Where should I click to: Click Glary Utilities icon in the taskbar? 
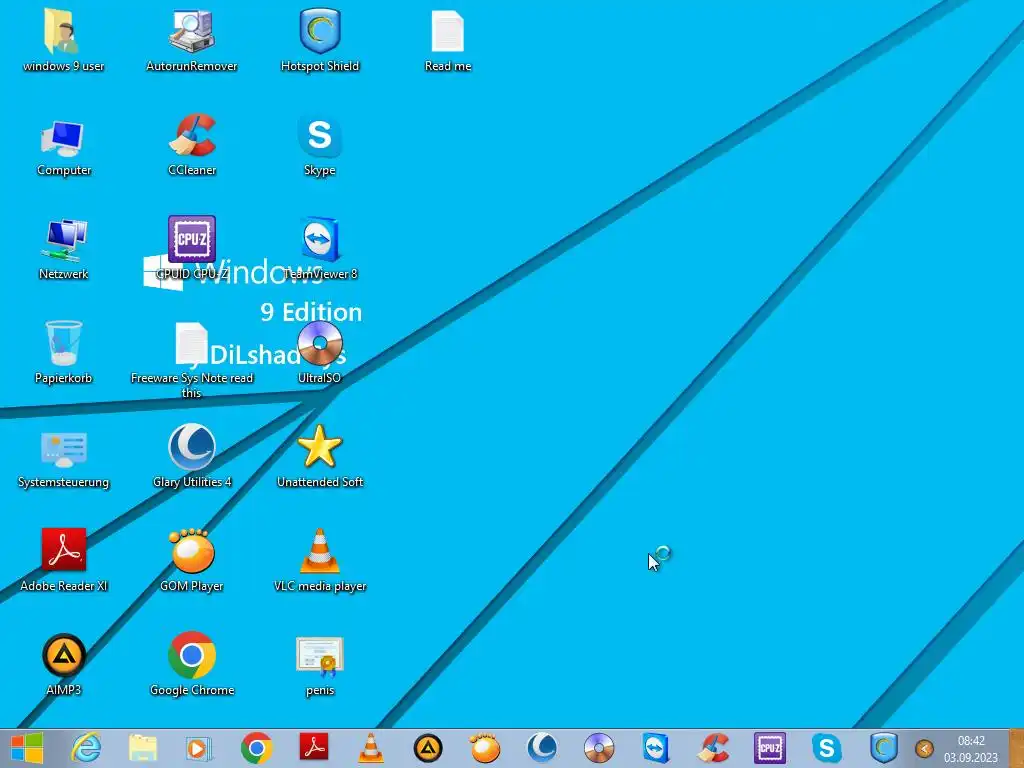click(x=541, y=748)
